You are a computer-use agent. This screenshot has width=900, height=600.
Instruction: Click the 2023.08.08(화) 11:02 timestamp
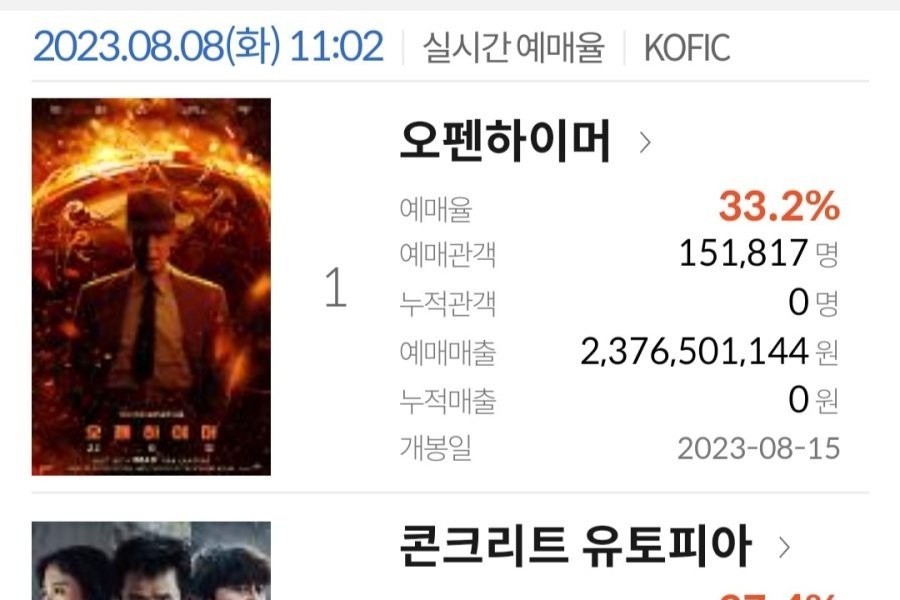pyautogui.click(x=208, y=47)
